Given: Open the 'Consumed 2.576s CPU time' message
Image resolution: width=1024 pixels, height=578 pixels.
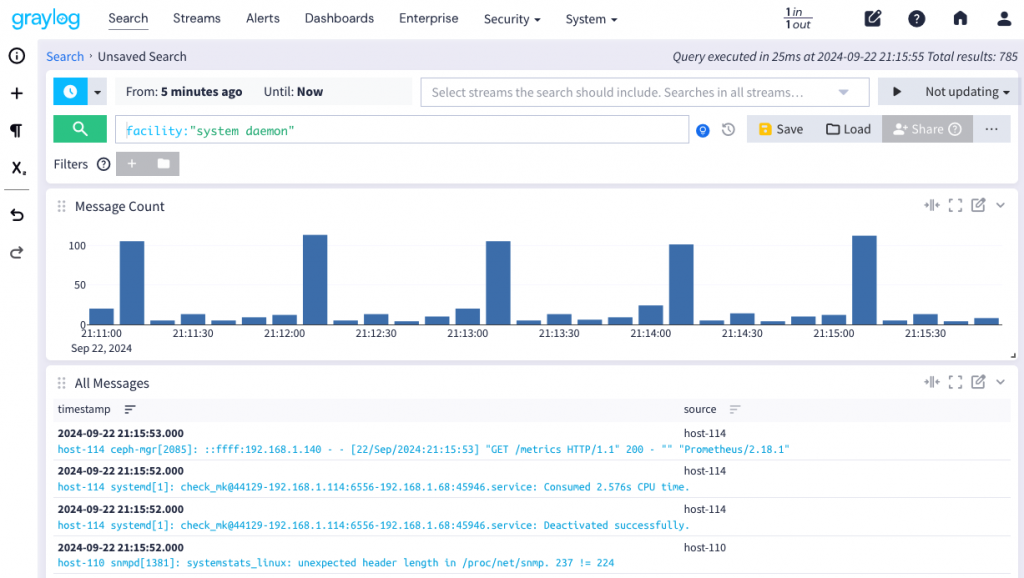Looking at the screenshot, I should pyautogui.click(x=374, y=487).
